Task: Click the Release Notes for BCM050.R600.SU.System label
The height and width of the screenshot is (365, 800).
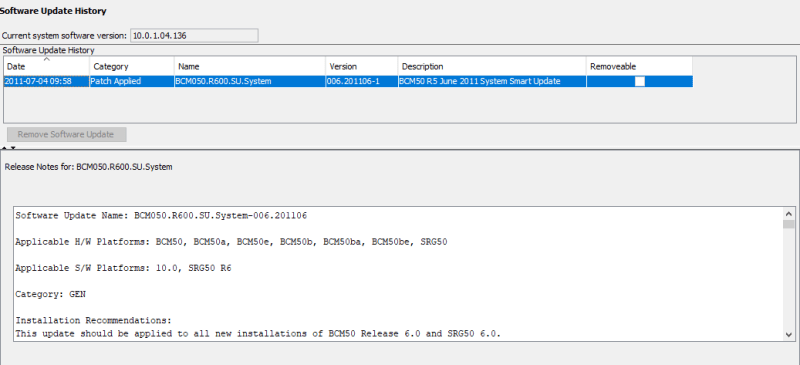Action: point(88,167)
